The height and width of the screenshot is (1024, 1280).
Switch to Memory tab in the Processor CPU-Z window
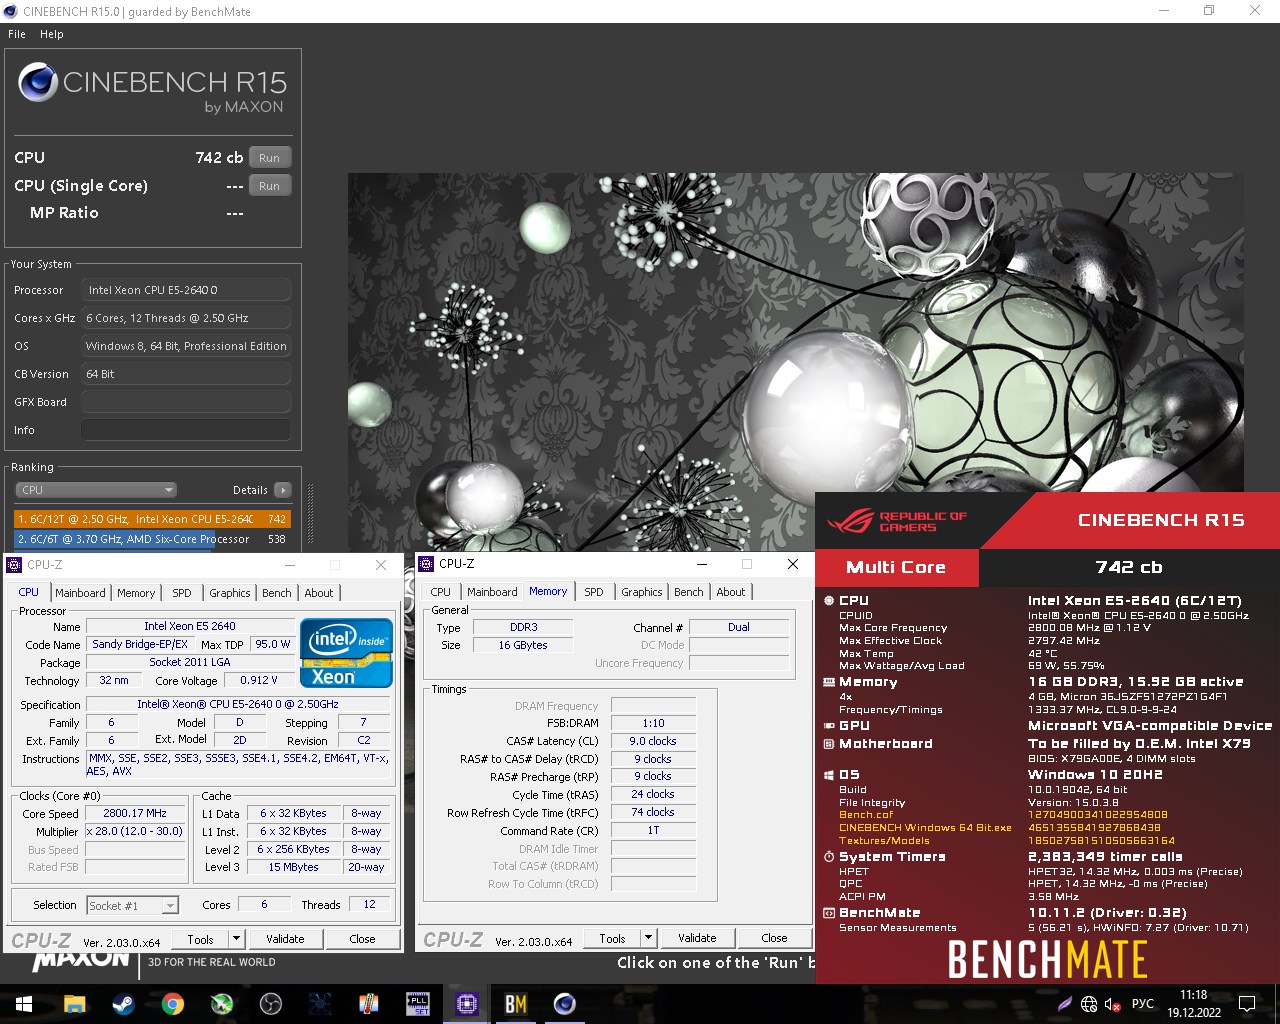tap(136, 593)
